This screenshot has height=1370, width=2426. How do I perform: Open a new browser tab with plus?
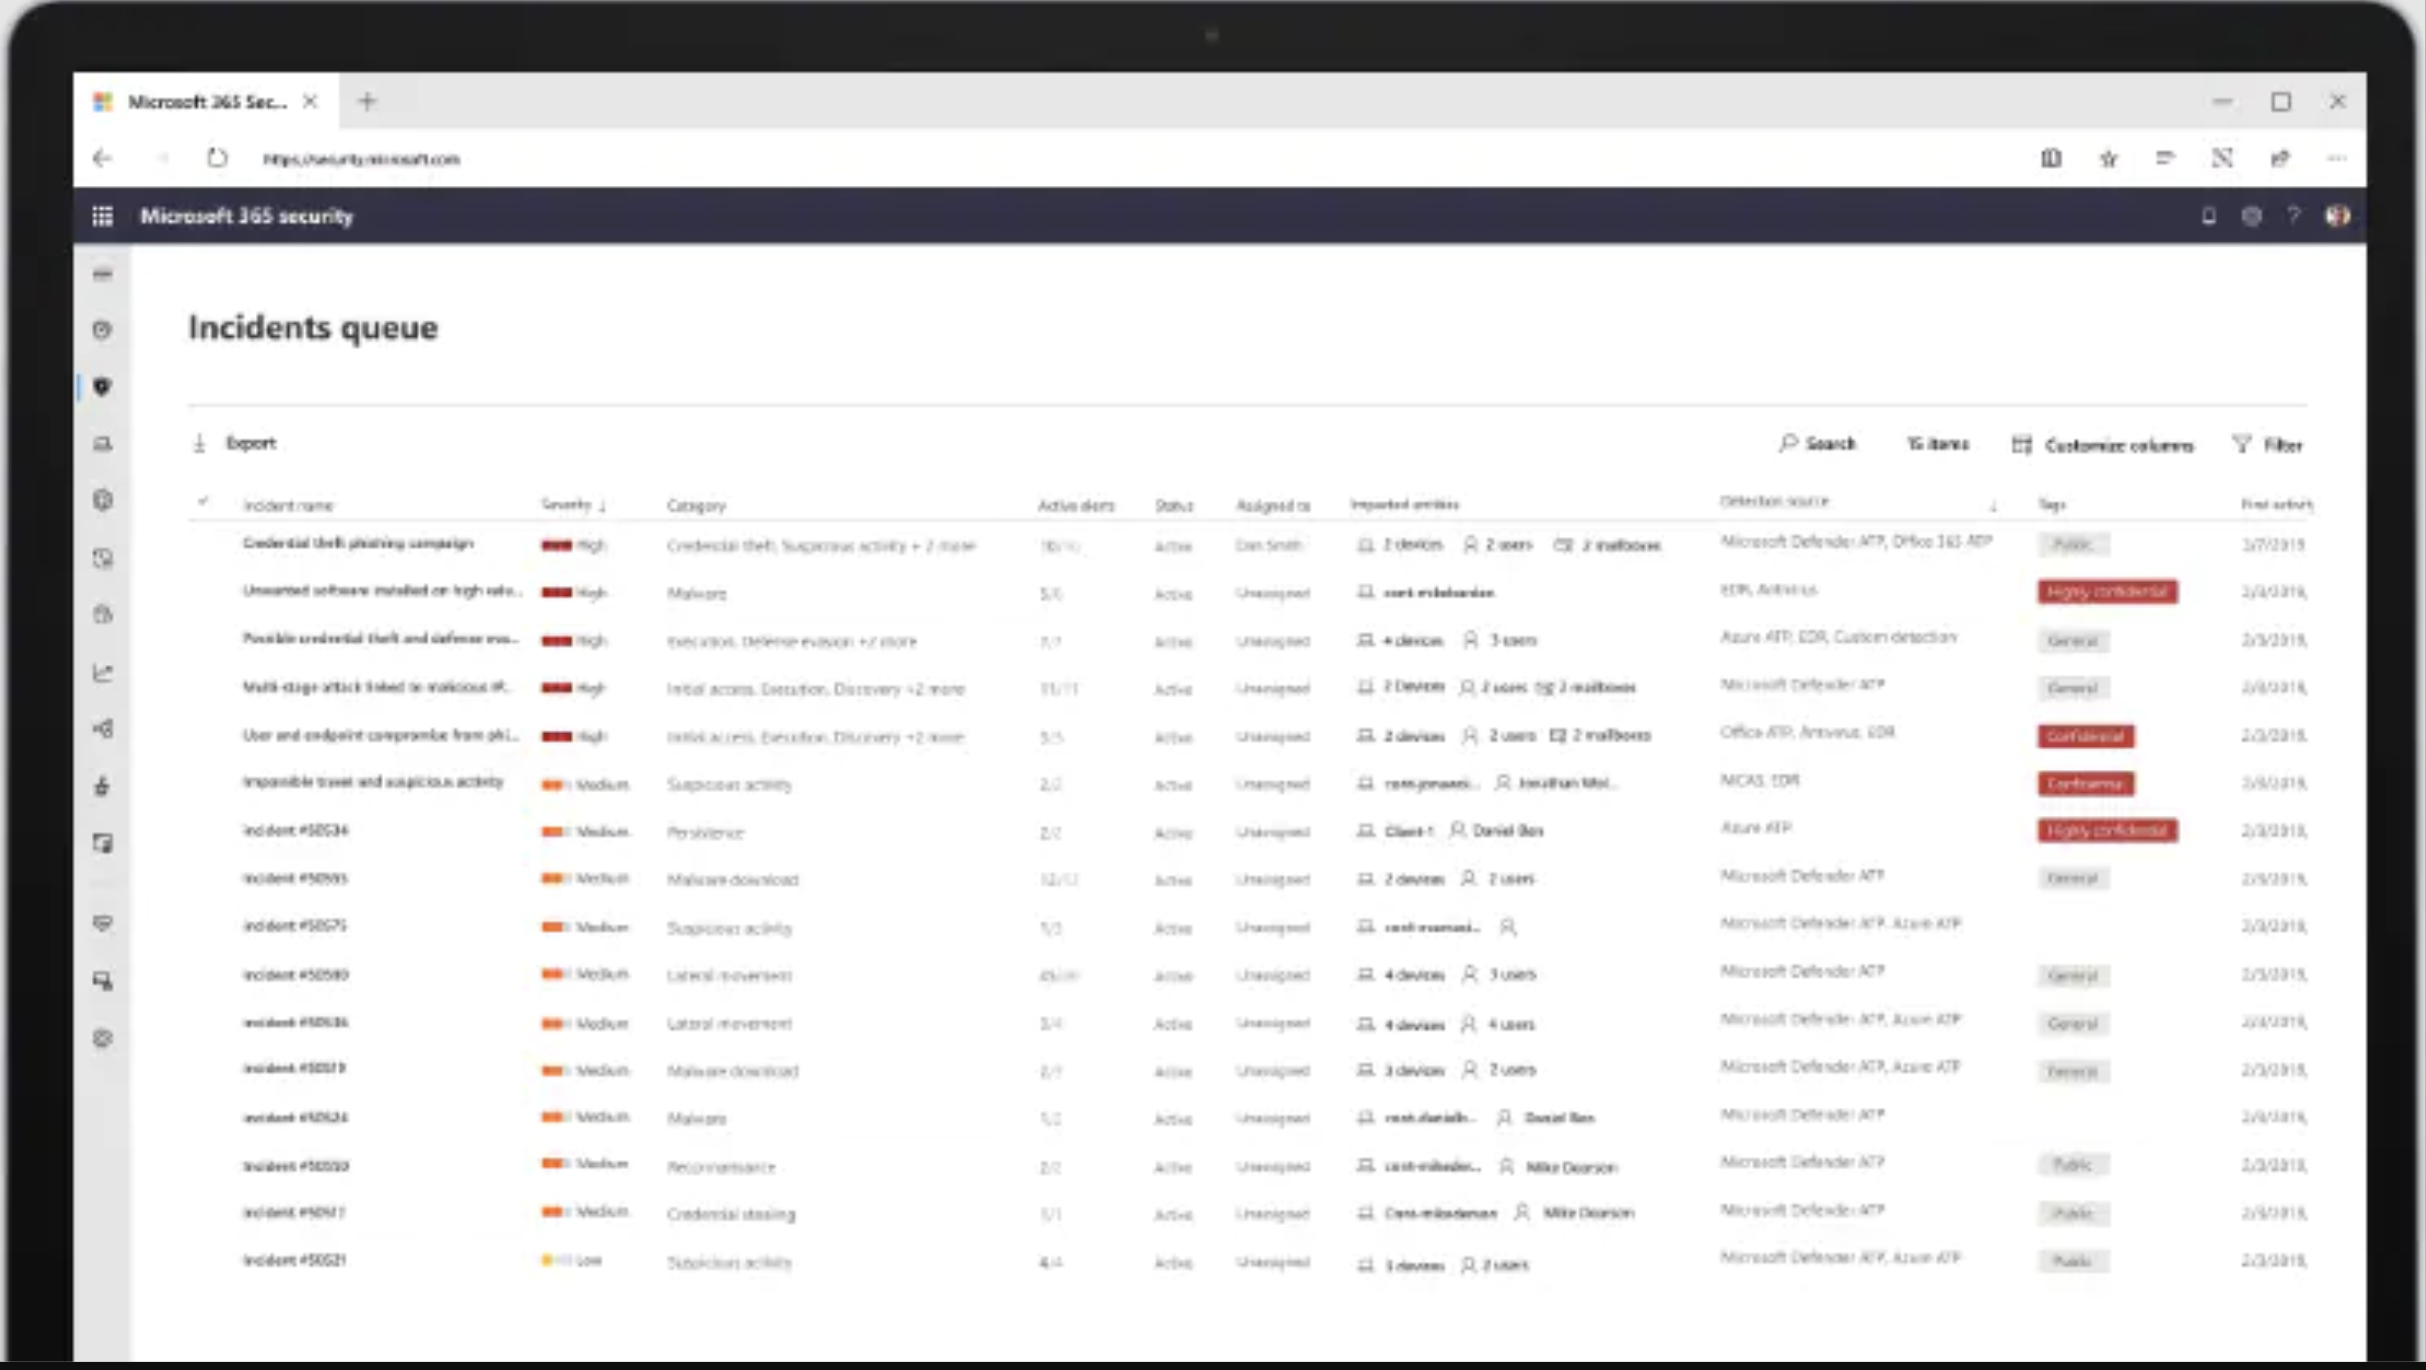(x=367, y=101)
